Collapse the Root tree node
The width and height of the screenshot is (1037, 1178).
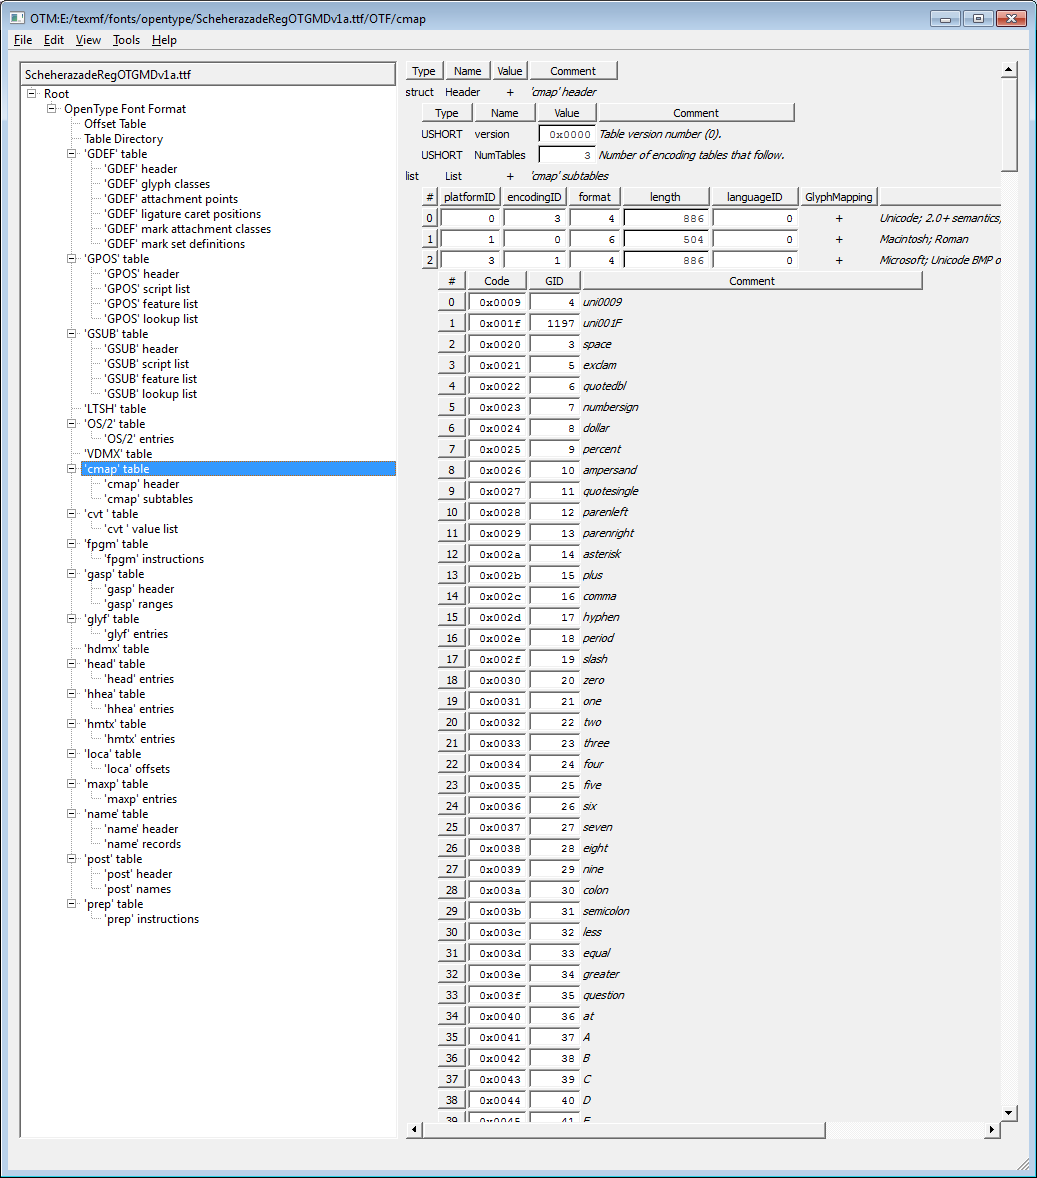click(x=33, y=94)
